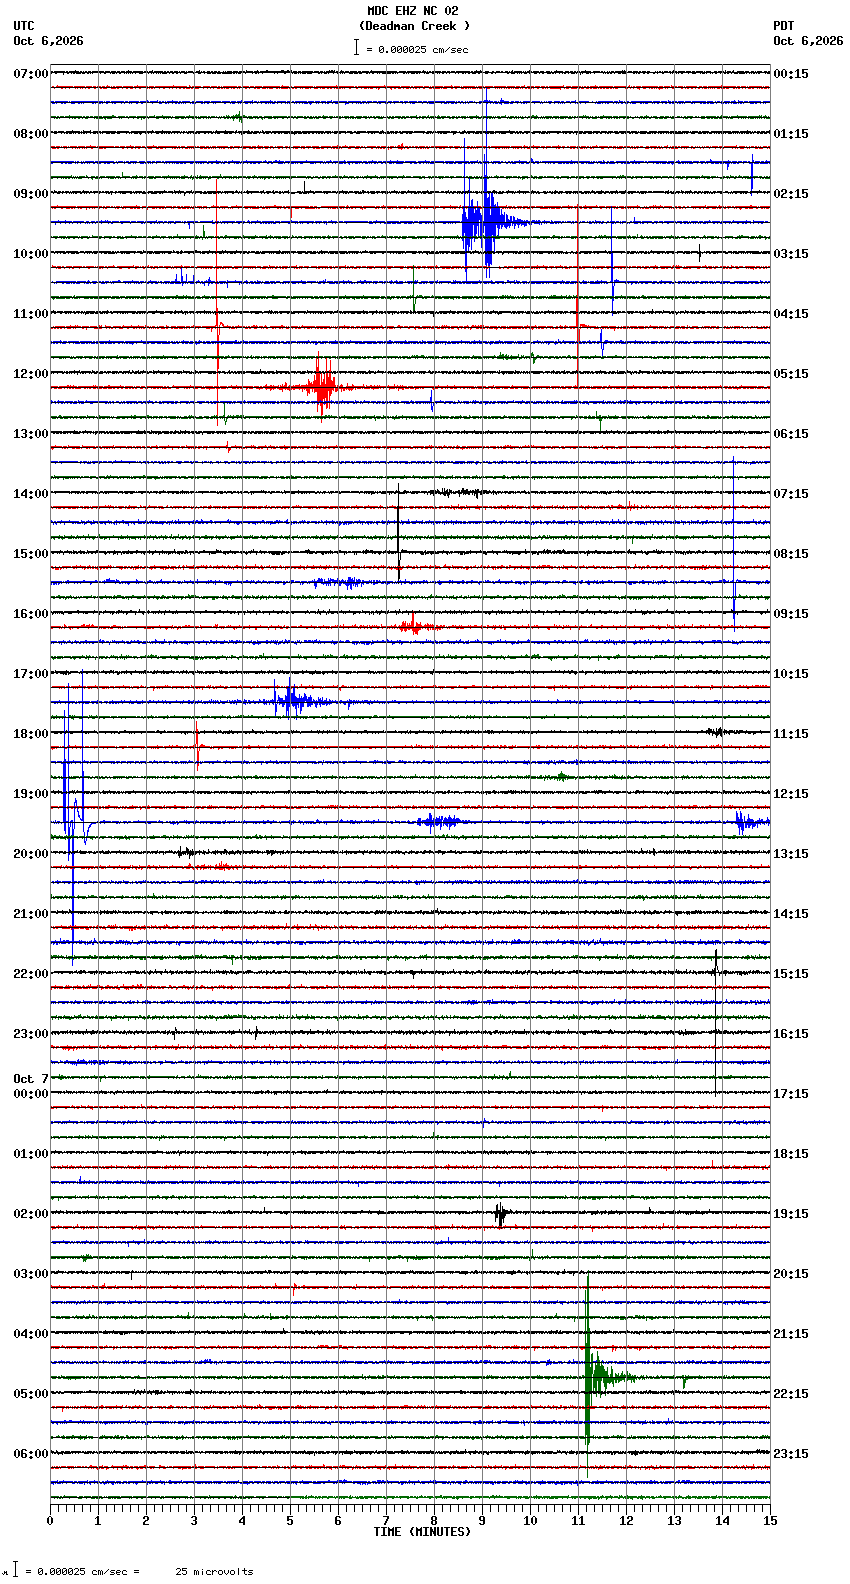850x1584 pixels.
Task: Click the '17:00' UTC time label
Action: [x=31, y=674]
